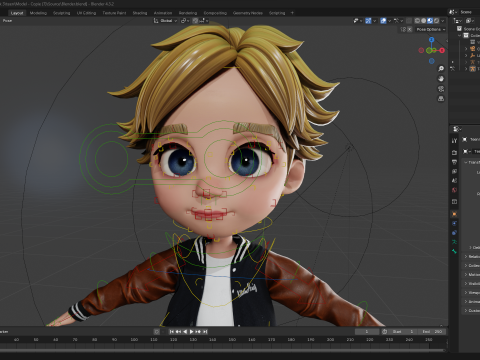Image resolution: width=480 pixels, height=360 pixels.
Task: Collapse the top collection in outliner
Action: click(460, 36)
